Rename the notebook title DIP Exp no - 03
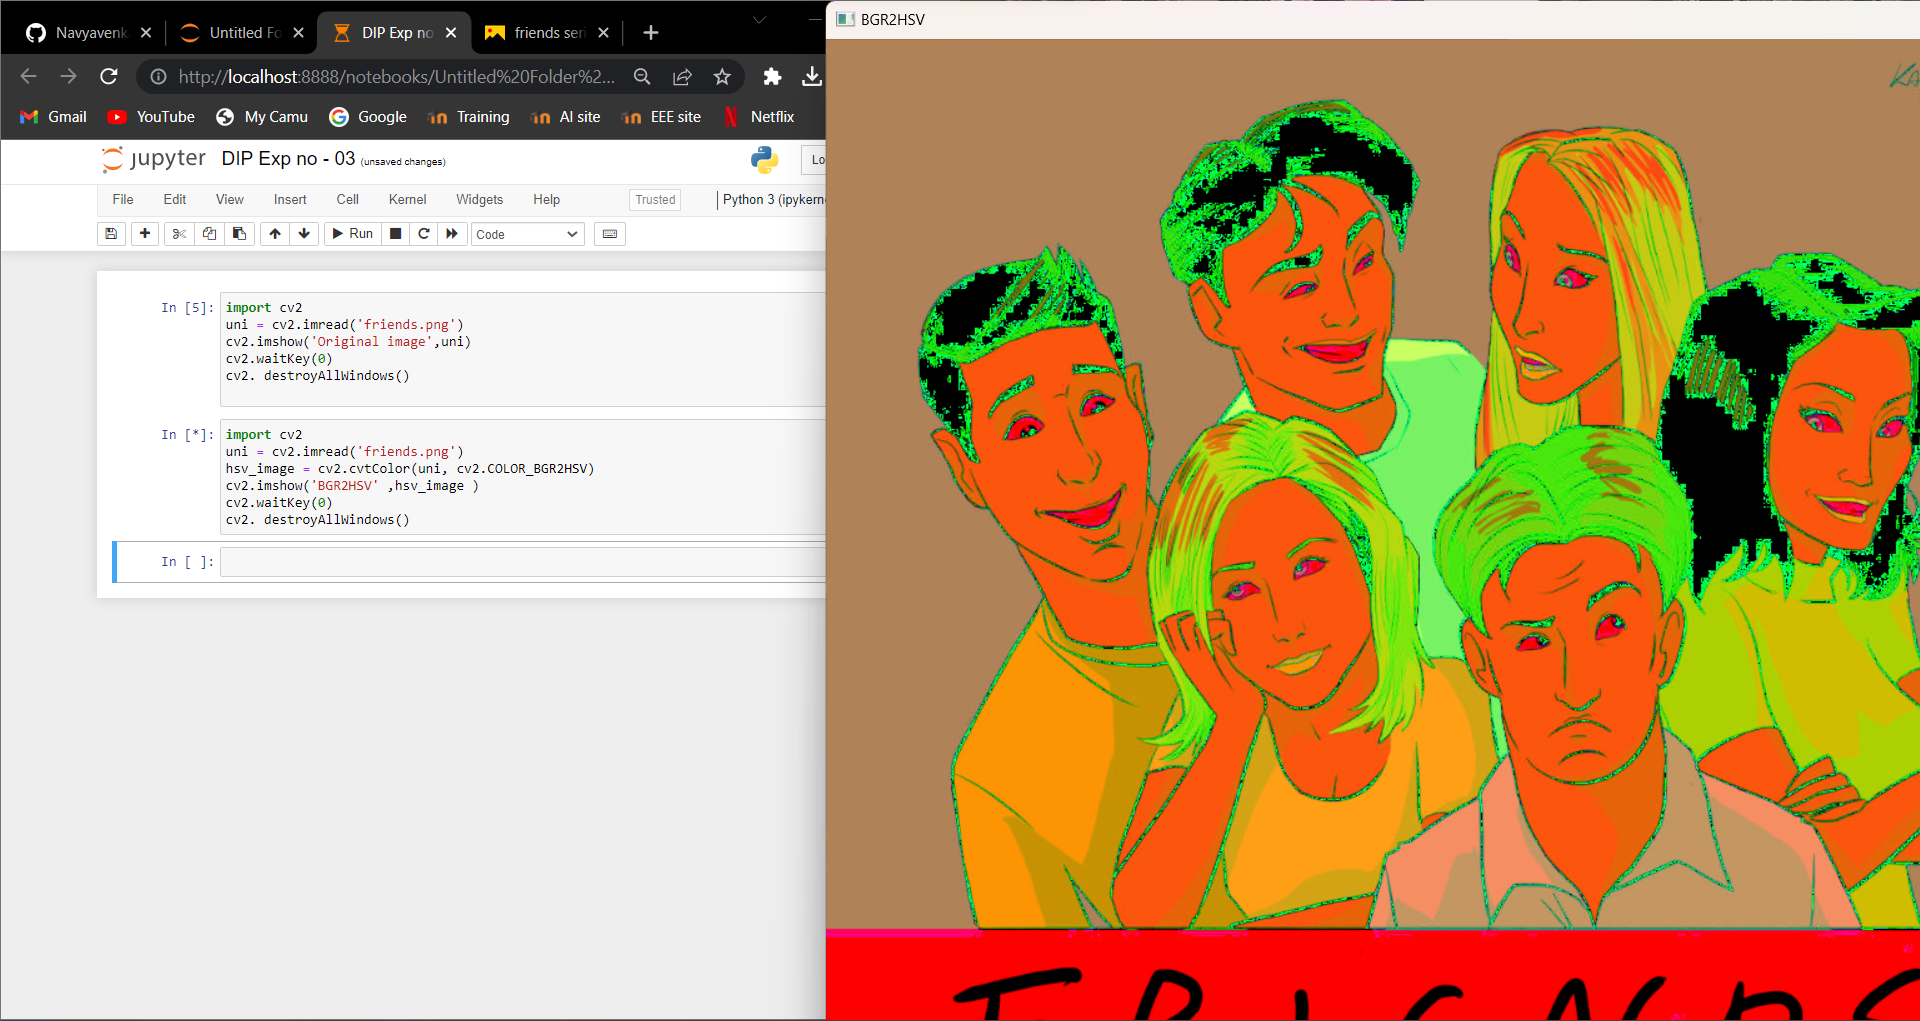1920x1021 pixels. click(x=288, y=159)
